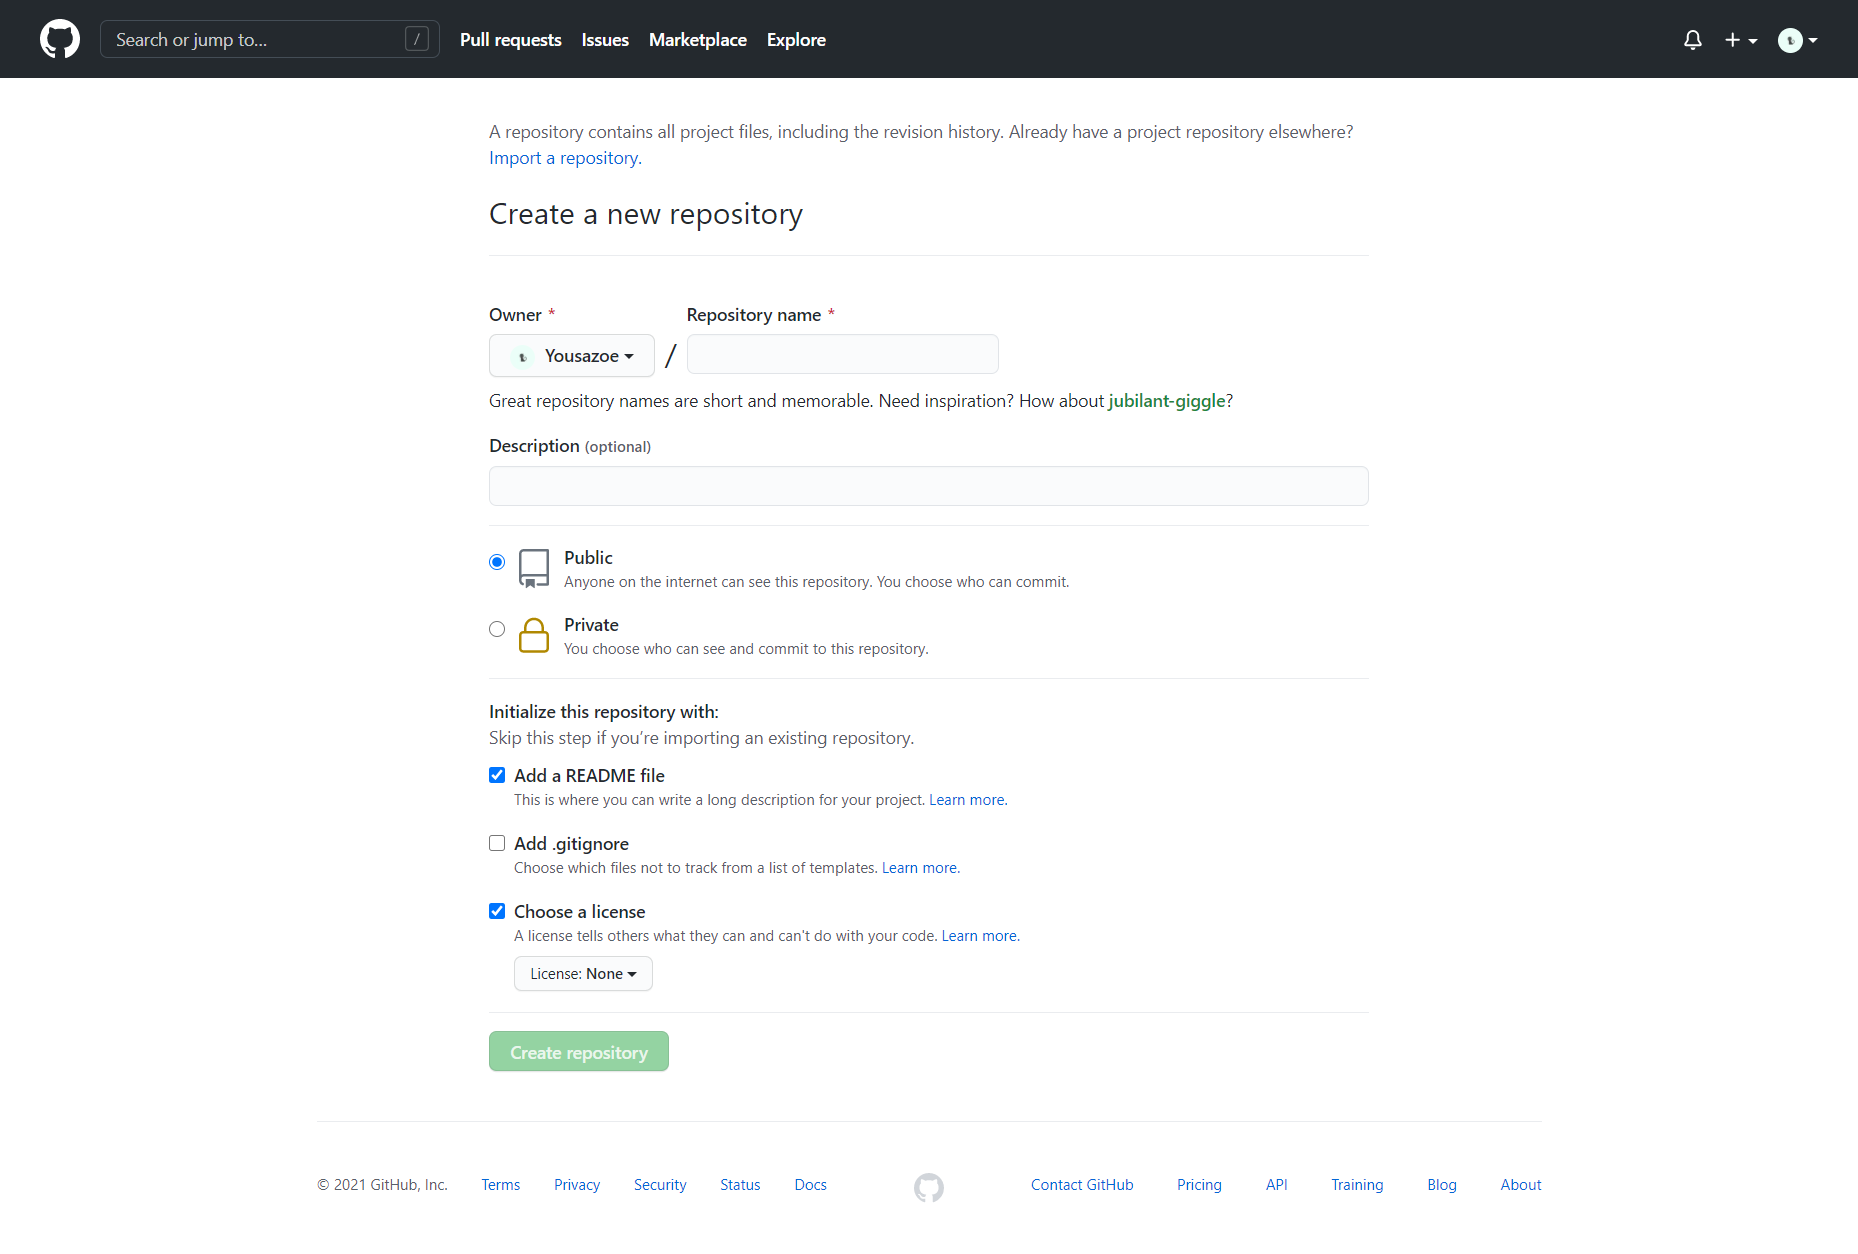Click the Add .gitignore label
Image resolution: width=1858 pixels, height=1254 pixels.
(571, 844)
